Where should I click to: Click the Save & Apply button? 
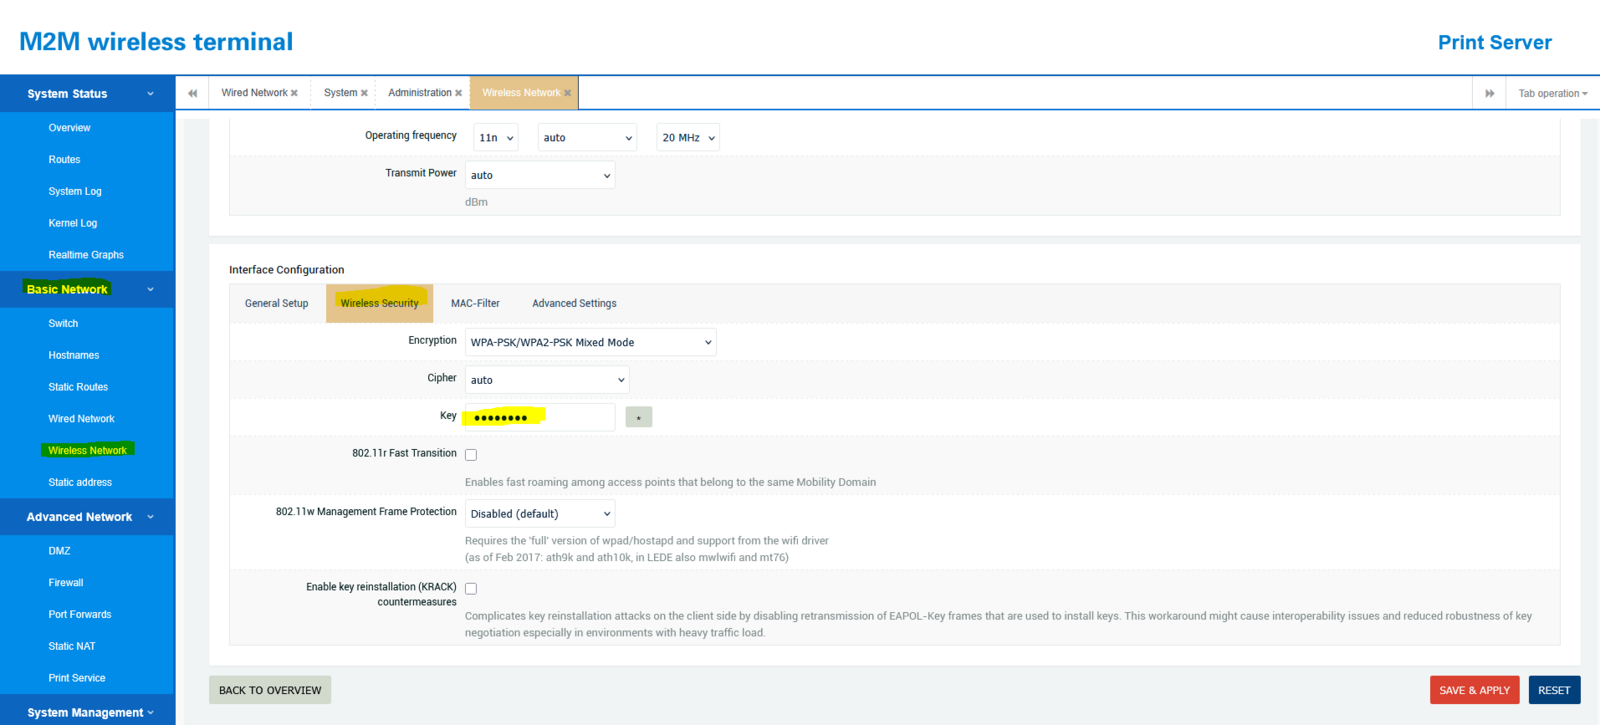[x=1474, y=690]
